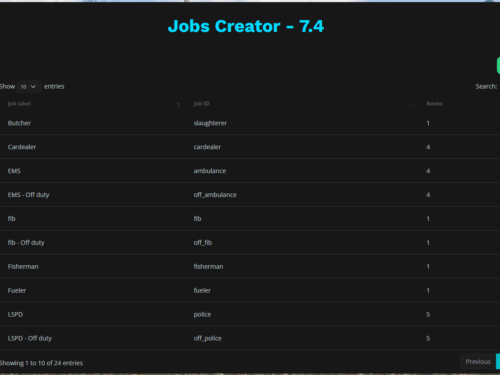Click the off_police job ID cell

pyautogui.click(x=208, y=338)
